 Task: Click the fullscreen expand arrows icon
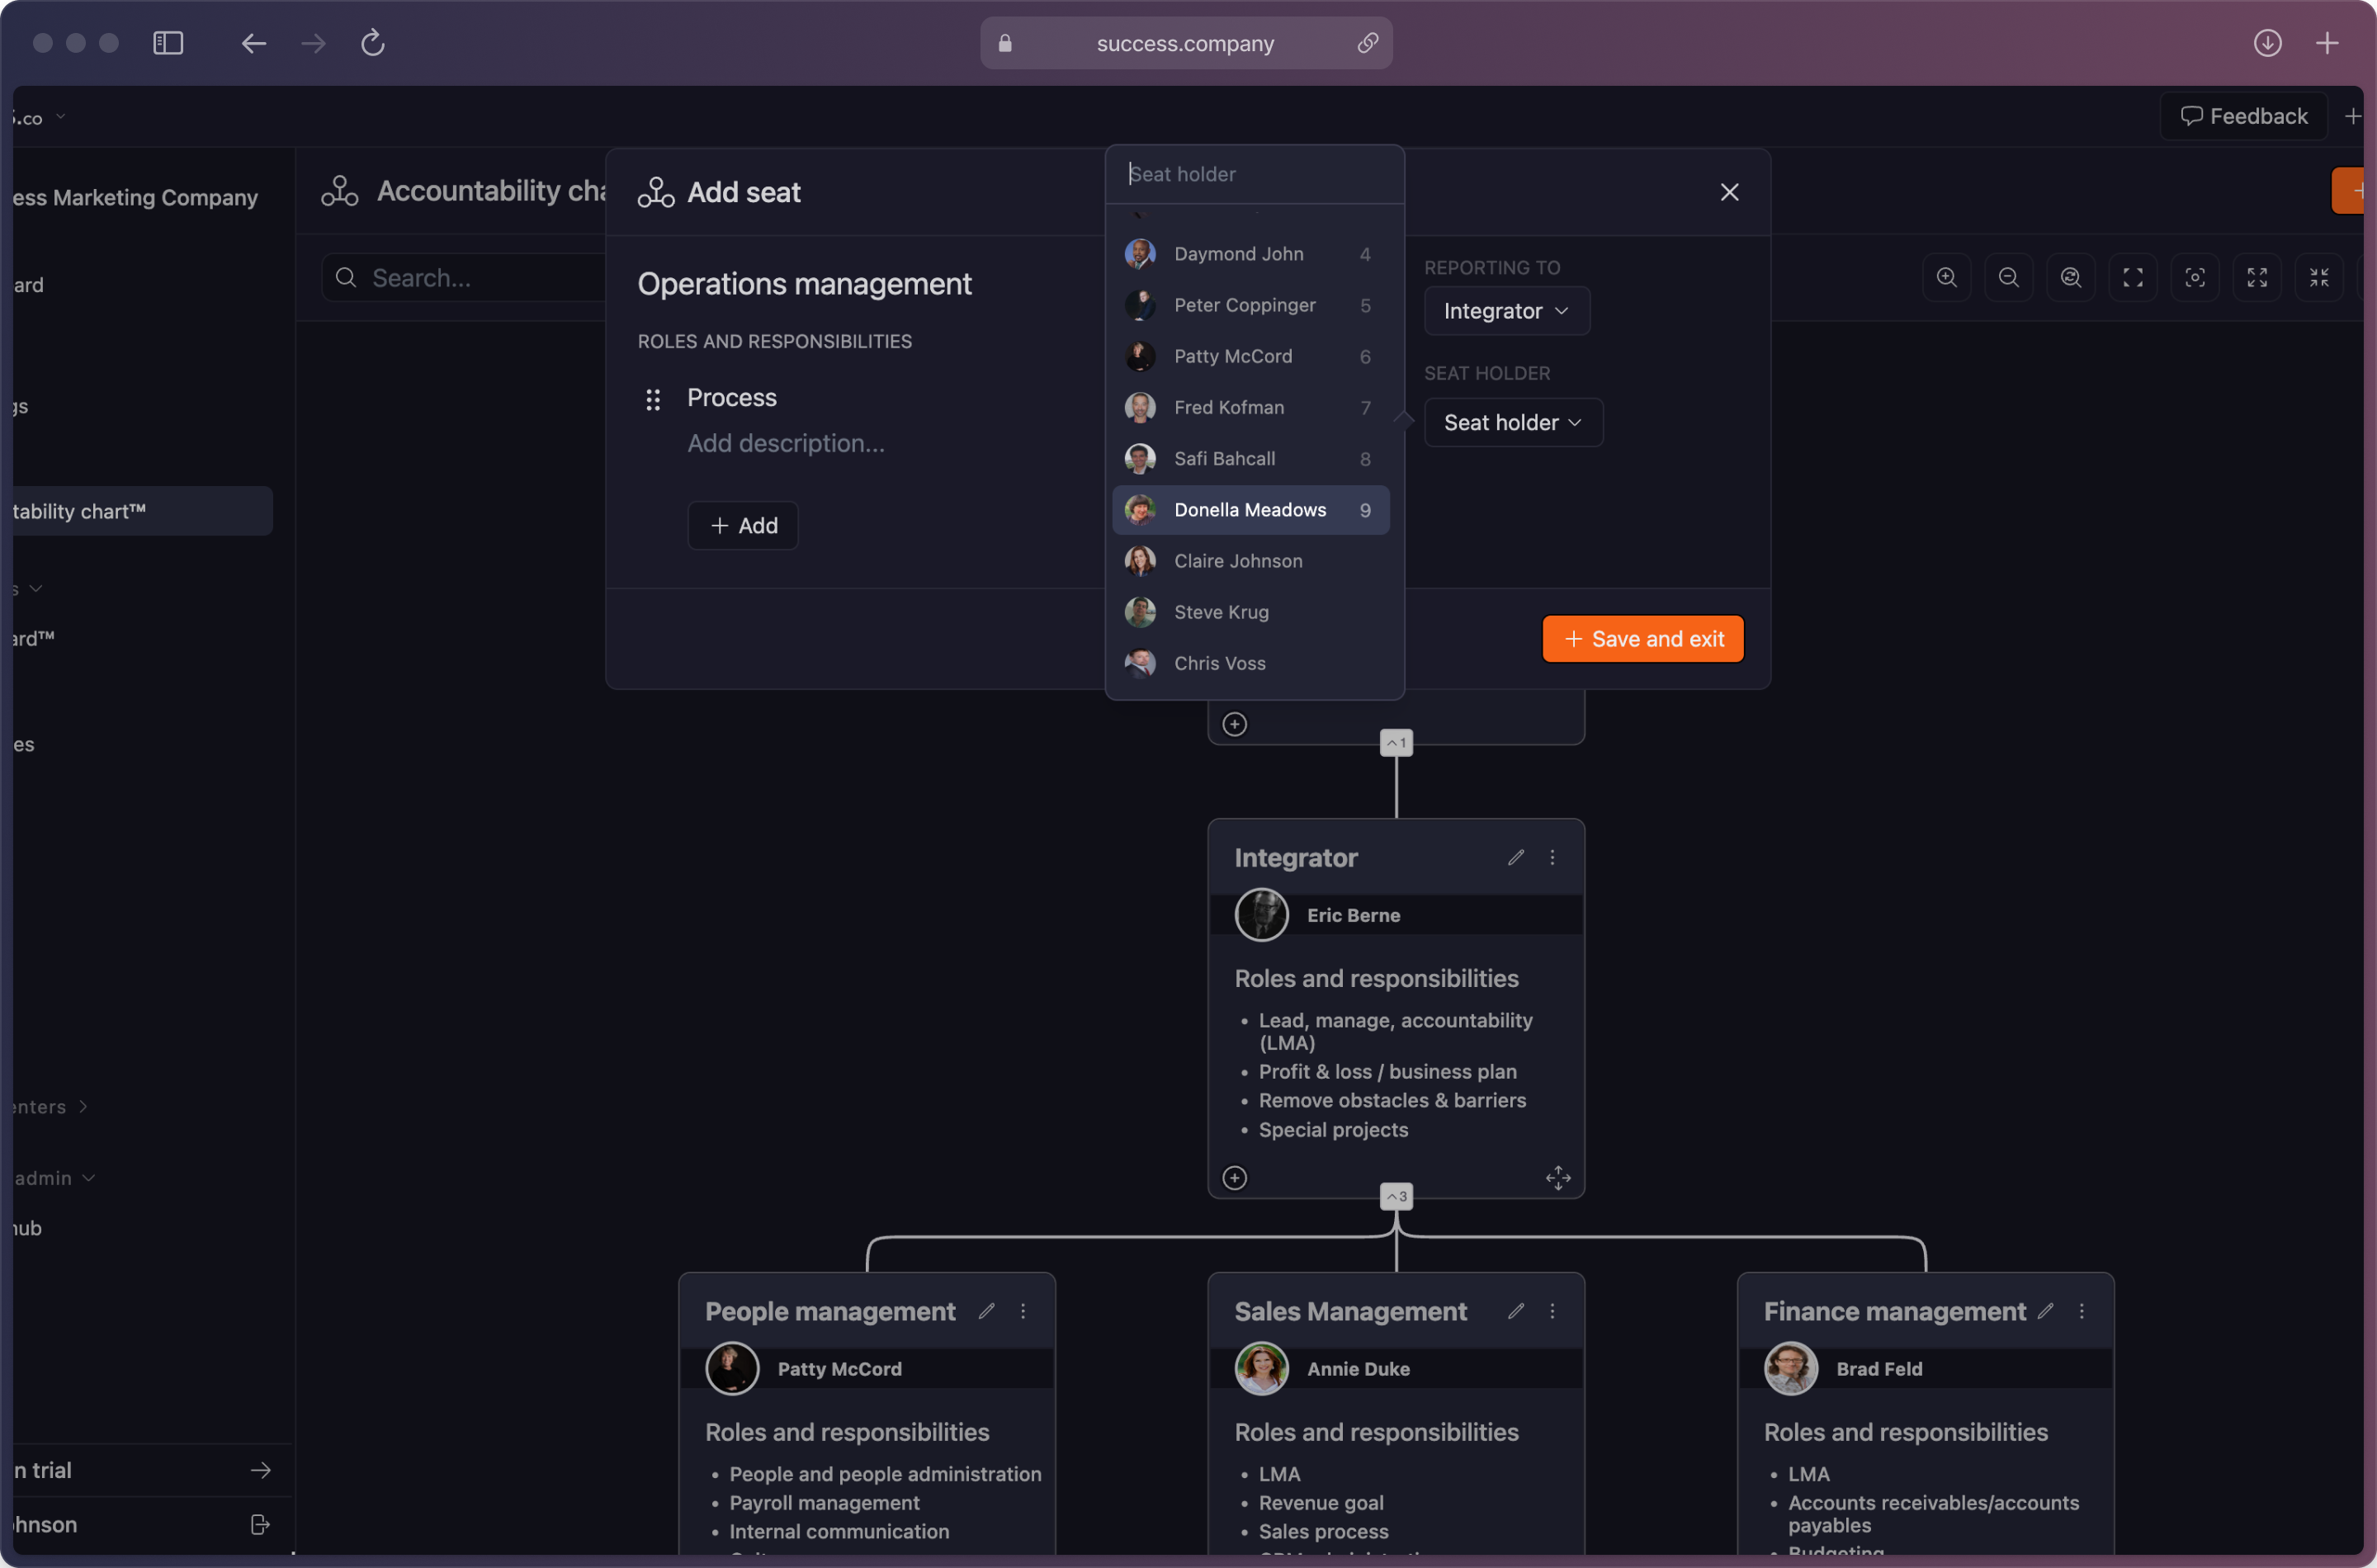pos(2257,277)
